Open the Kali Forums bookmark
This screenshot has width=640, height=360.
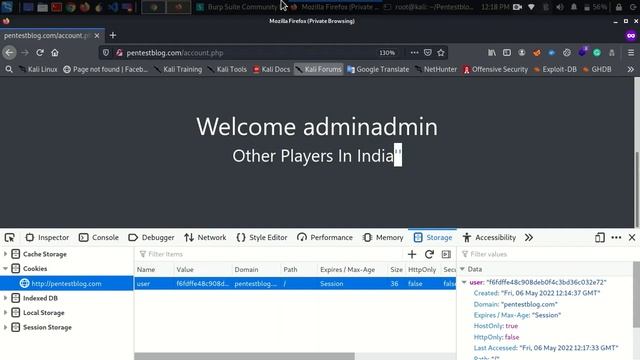[318, 69]
